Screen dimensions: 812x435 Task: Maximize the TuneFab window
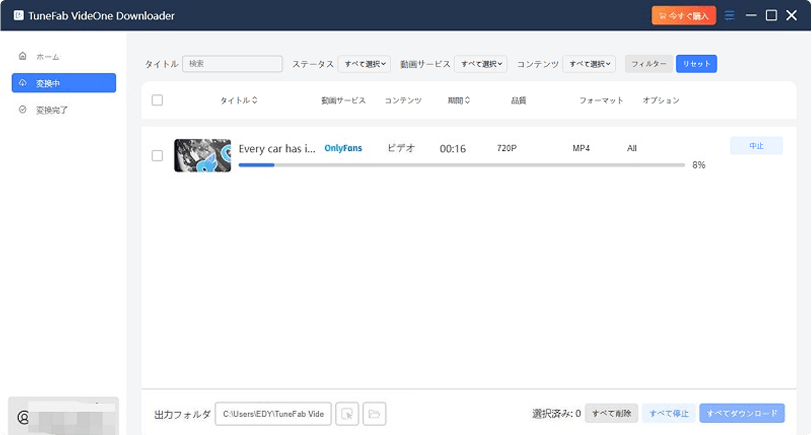tap(771, 15)
